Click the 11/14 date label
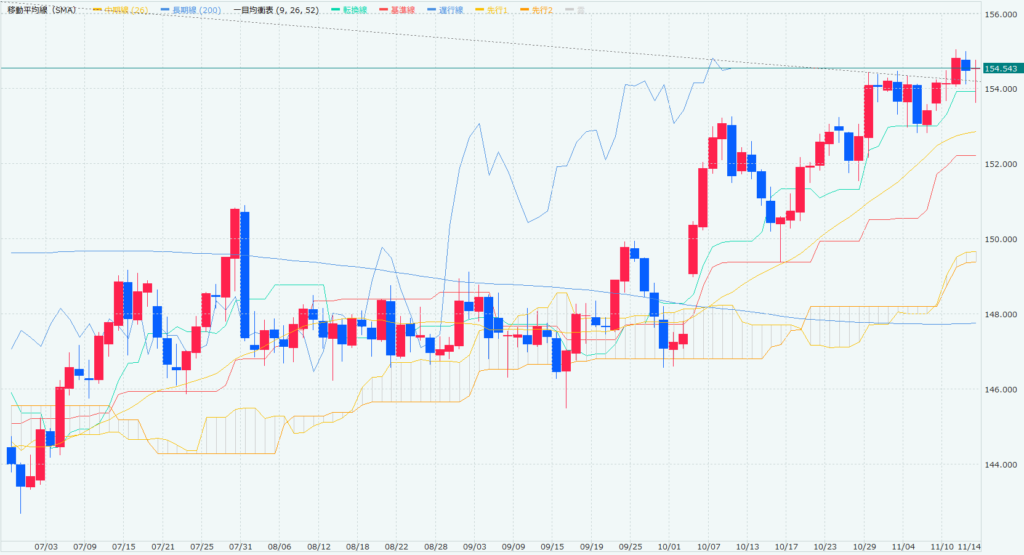Screen dimensions: 1024x555 (x=967, y=547)
